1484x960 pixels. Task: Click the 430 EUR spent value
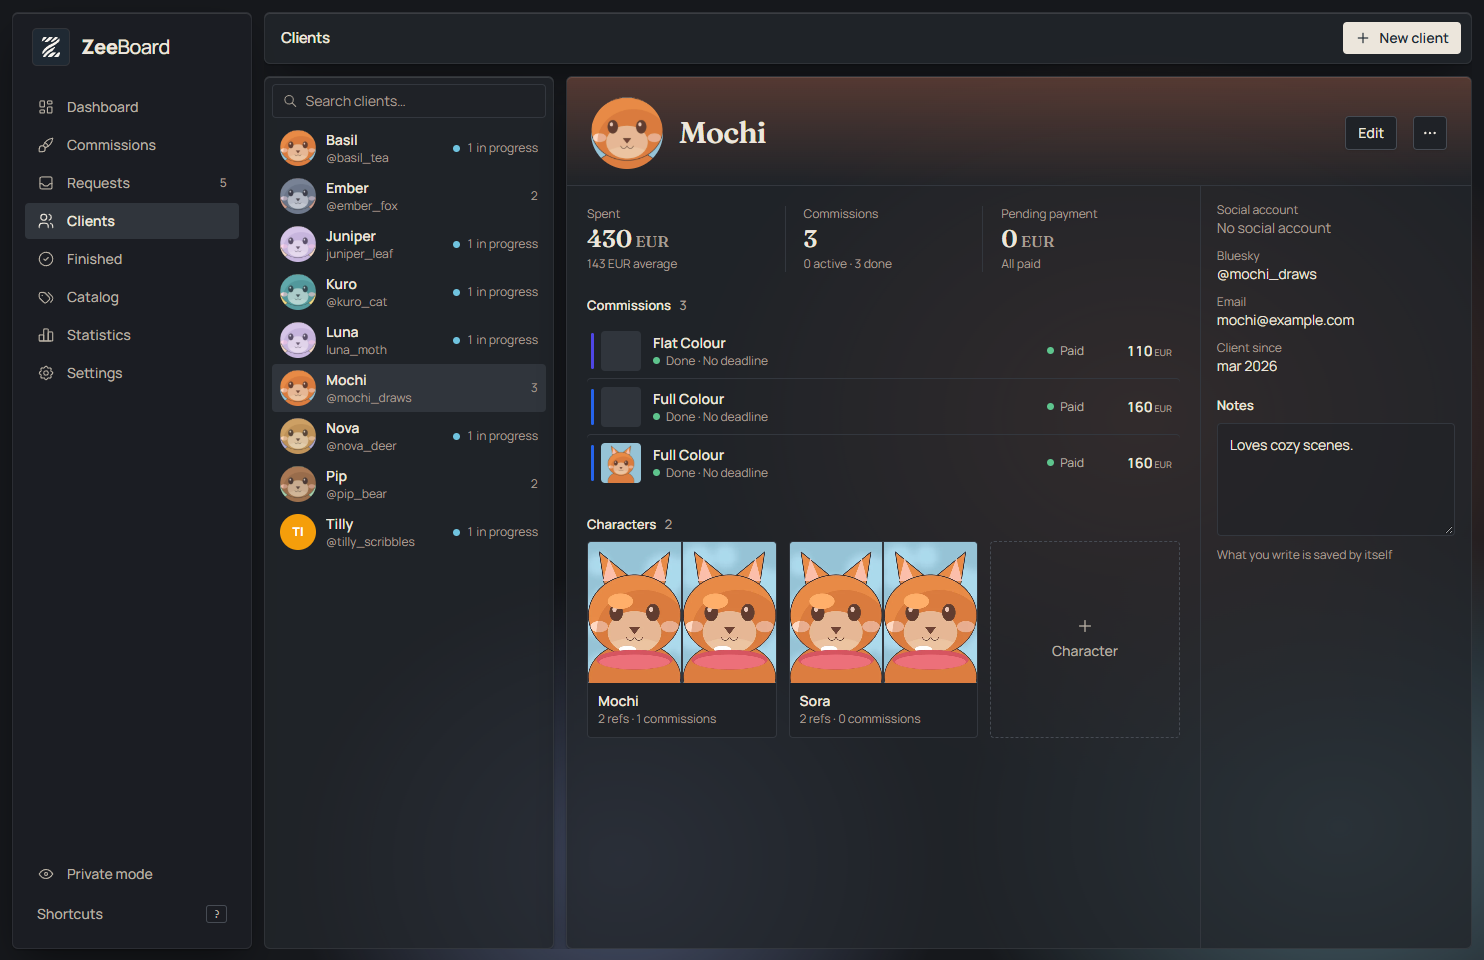click(x=628, y=239)
